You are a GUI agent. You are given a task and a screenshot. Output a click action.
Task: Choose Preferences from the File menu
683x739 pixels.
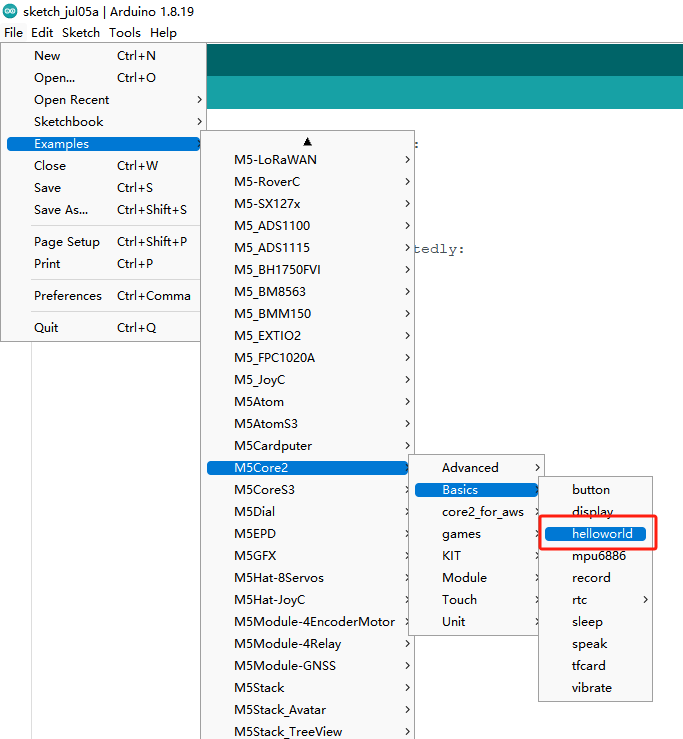coord(68,296)
